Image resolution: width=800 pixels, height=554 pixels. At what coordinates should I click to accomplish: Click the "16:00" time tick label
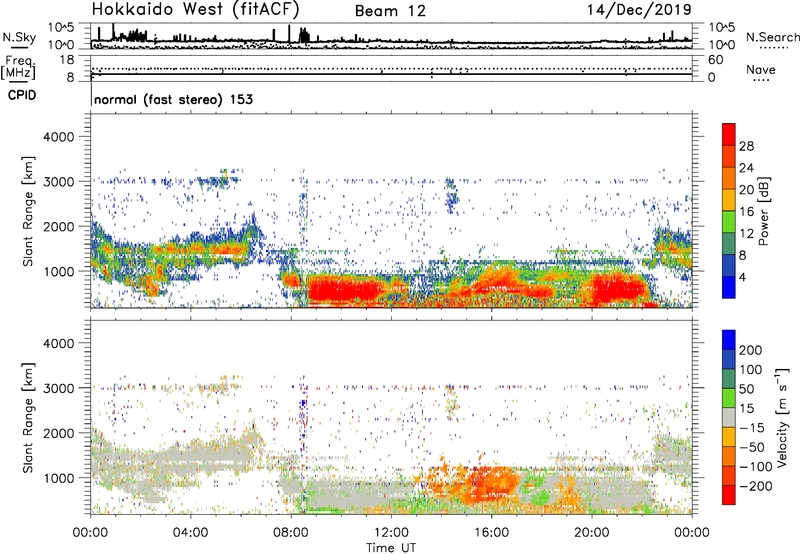(x=491, y=533)
